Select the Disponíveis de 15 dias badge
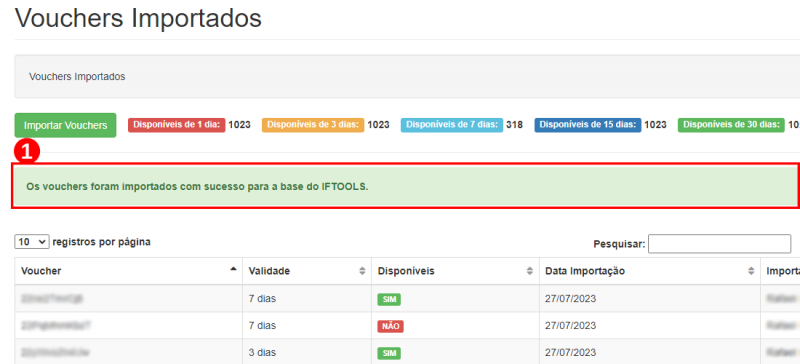The width and height of the screenshot is (800, 364). 588,125
